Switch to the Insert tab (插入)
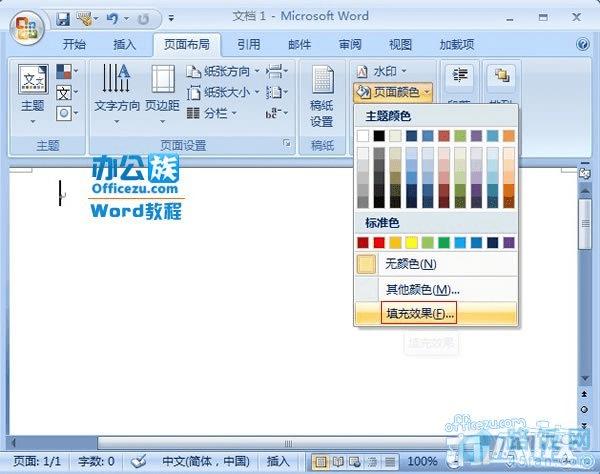 [124, 44]
